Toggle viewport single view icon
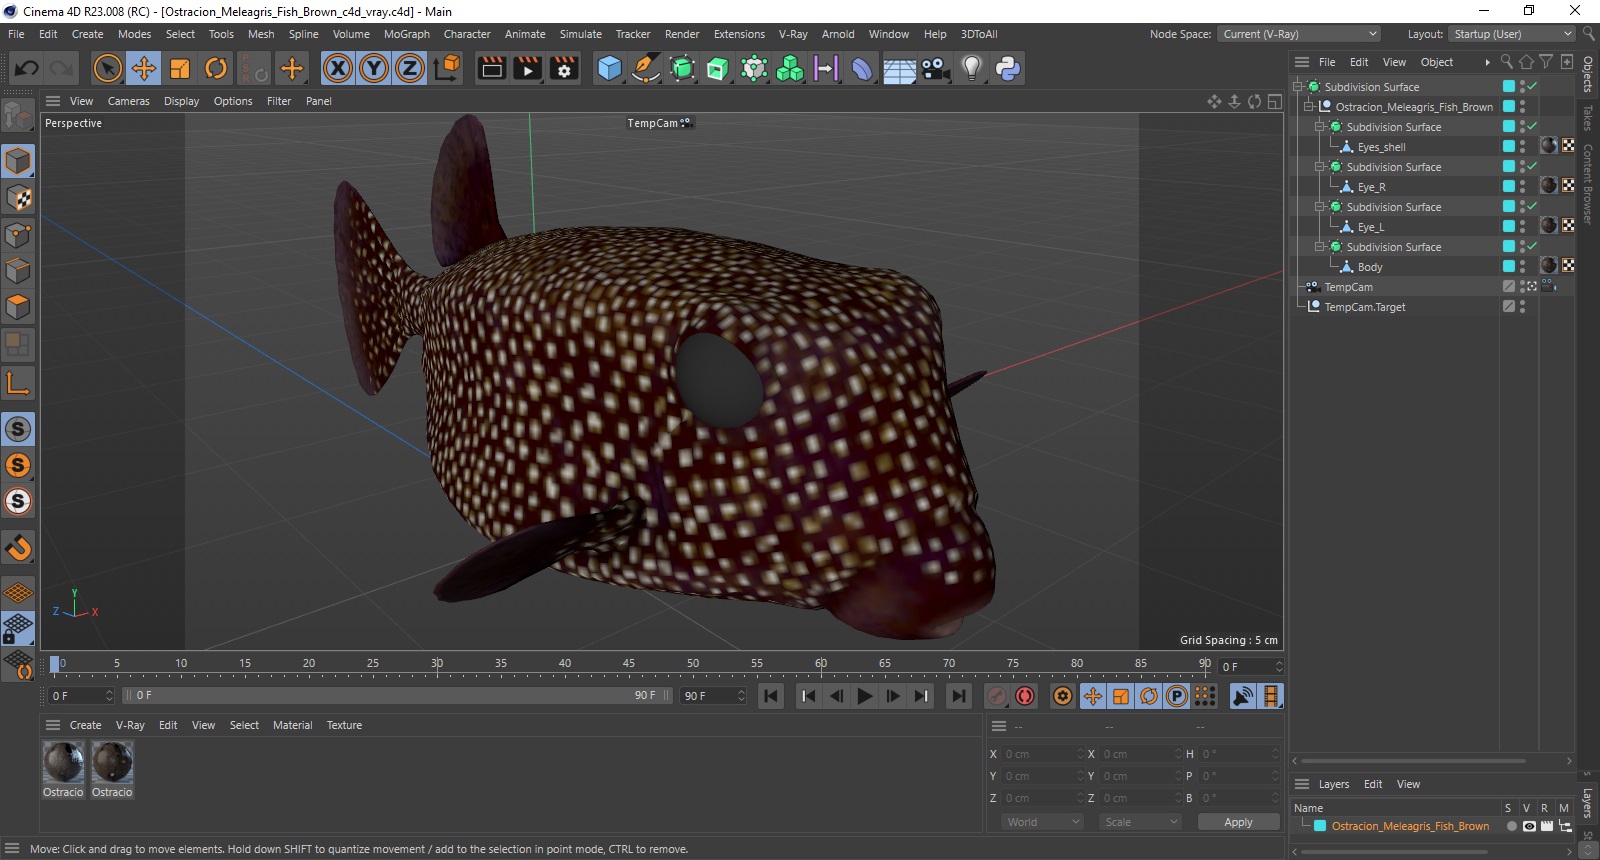Image resolution: width=1600 pixels, height=860 pixels. [1274, 101]
